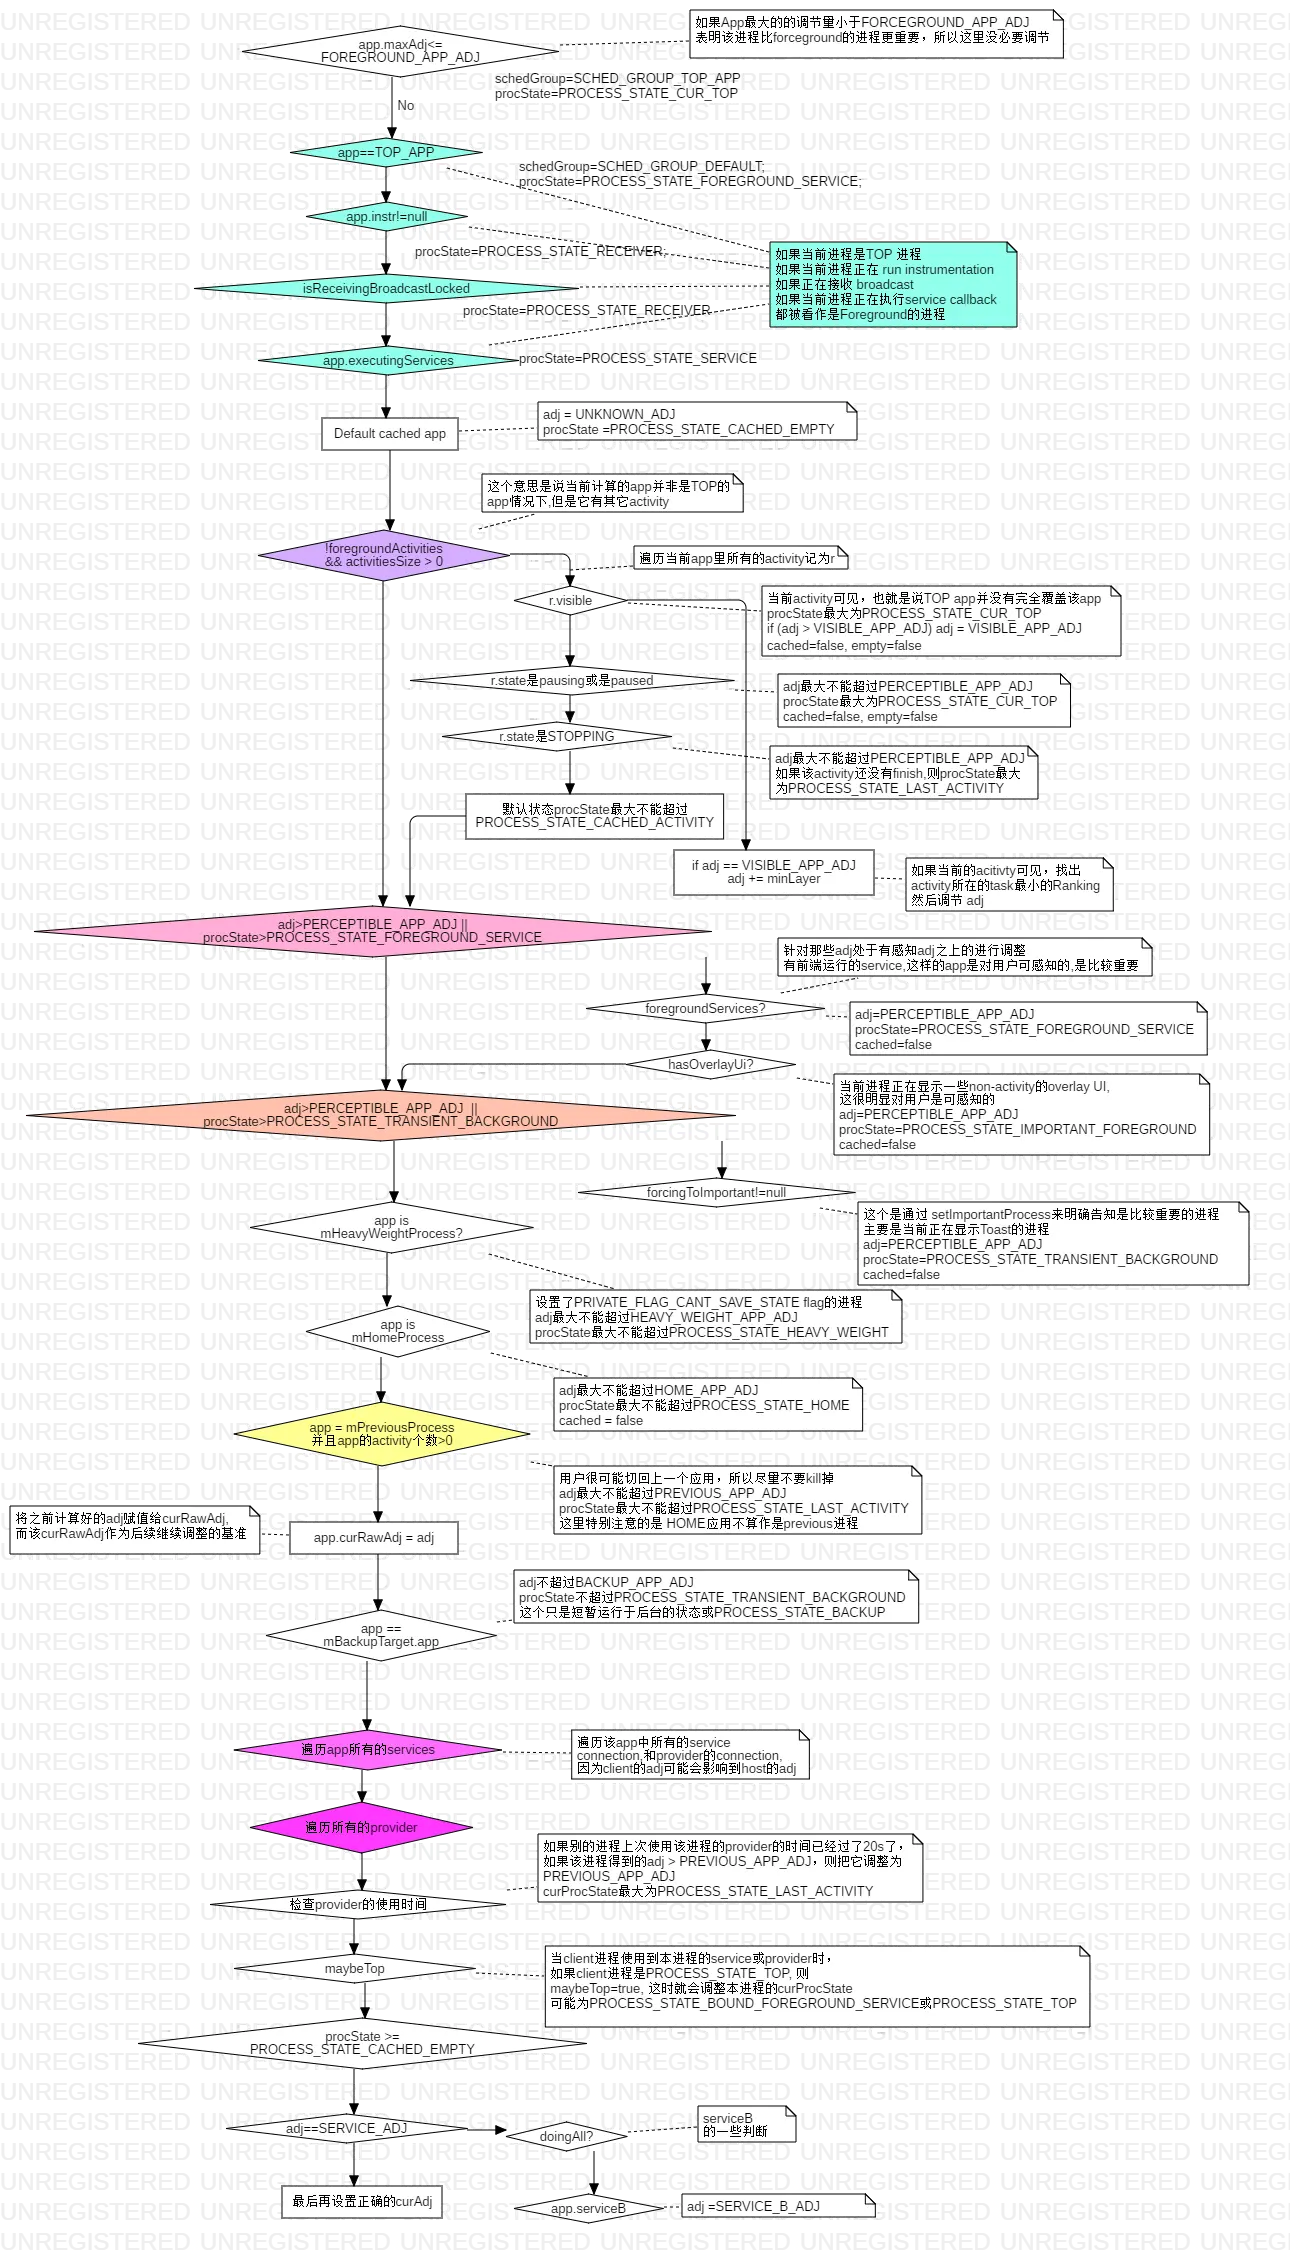The height and width of the screenshot is (2263, 1290).
Task: Select the cyan app==TOP_APP diamond
Action: tap(386, 153)
